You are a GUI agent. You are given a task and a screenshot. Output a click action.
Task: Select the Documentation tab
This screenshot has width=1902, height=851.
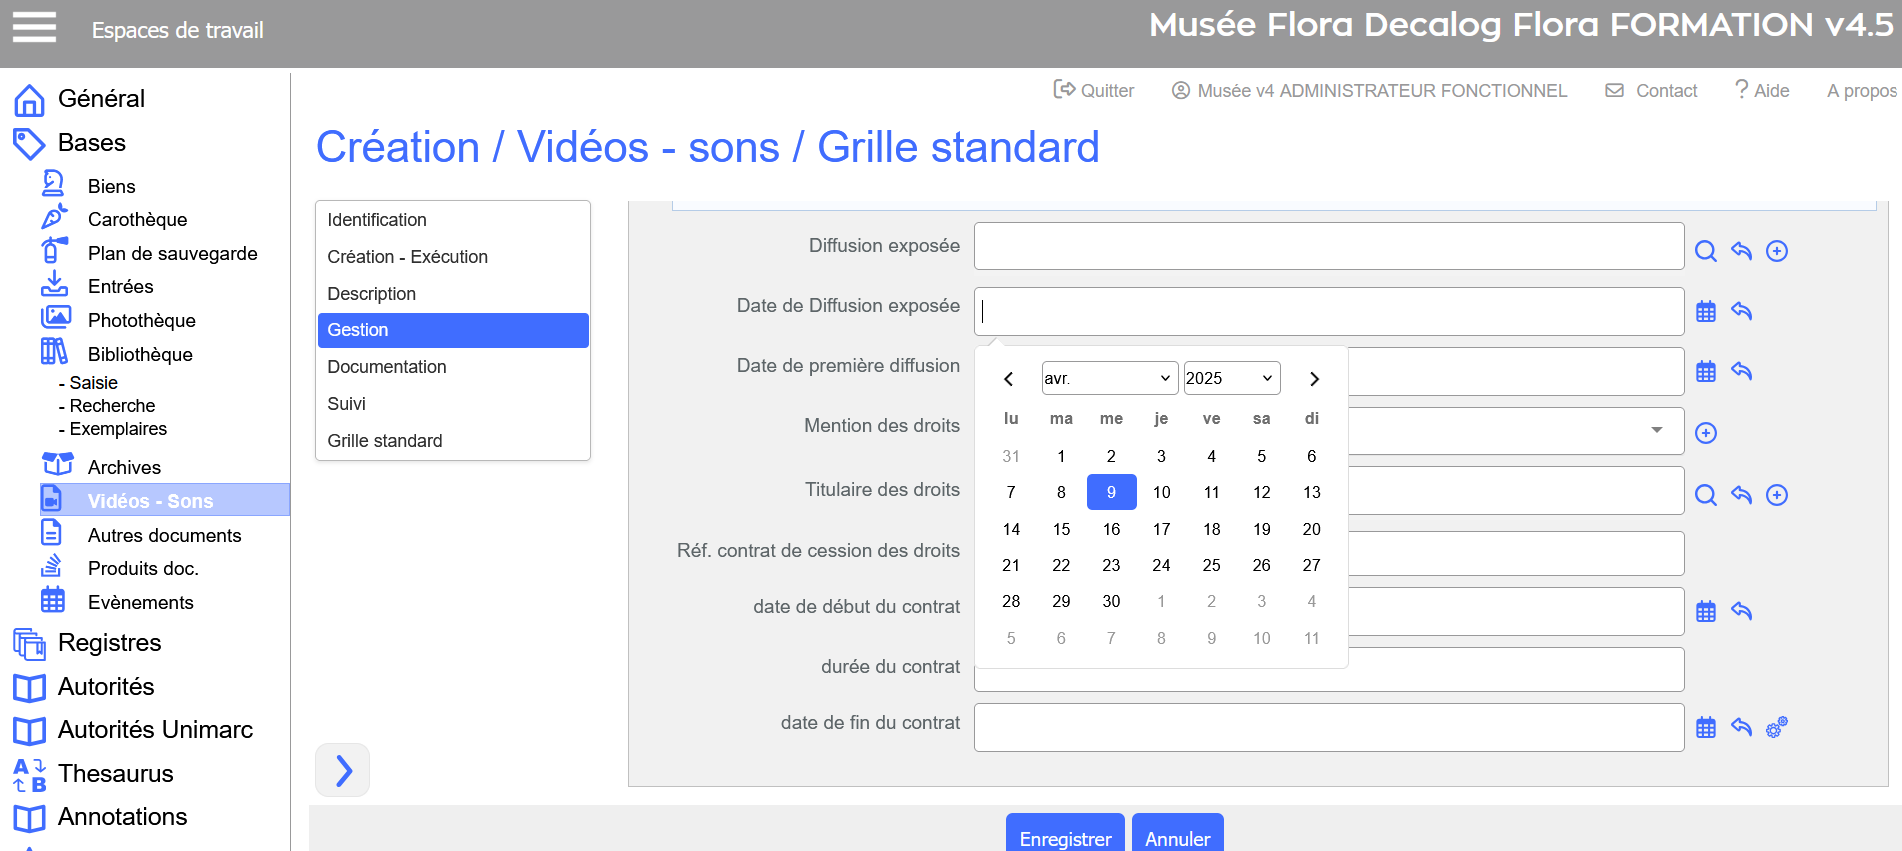(387, 367)
